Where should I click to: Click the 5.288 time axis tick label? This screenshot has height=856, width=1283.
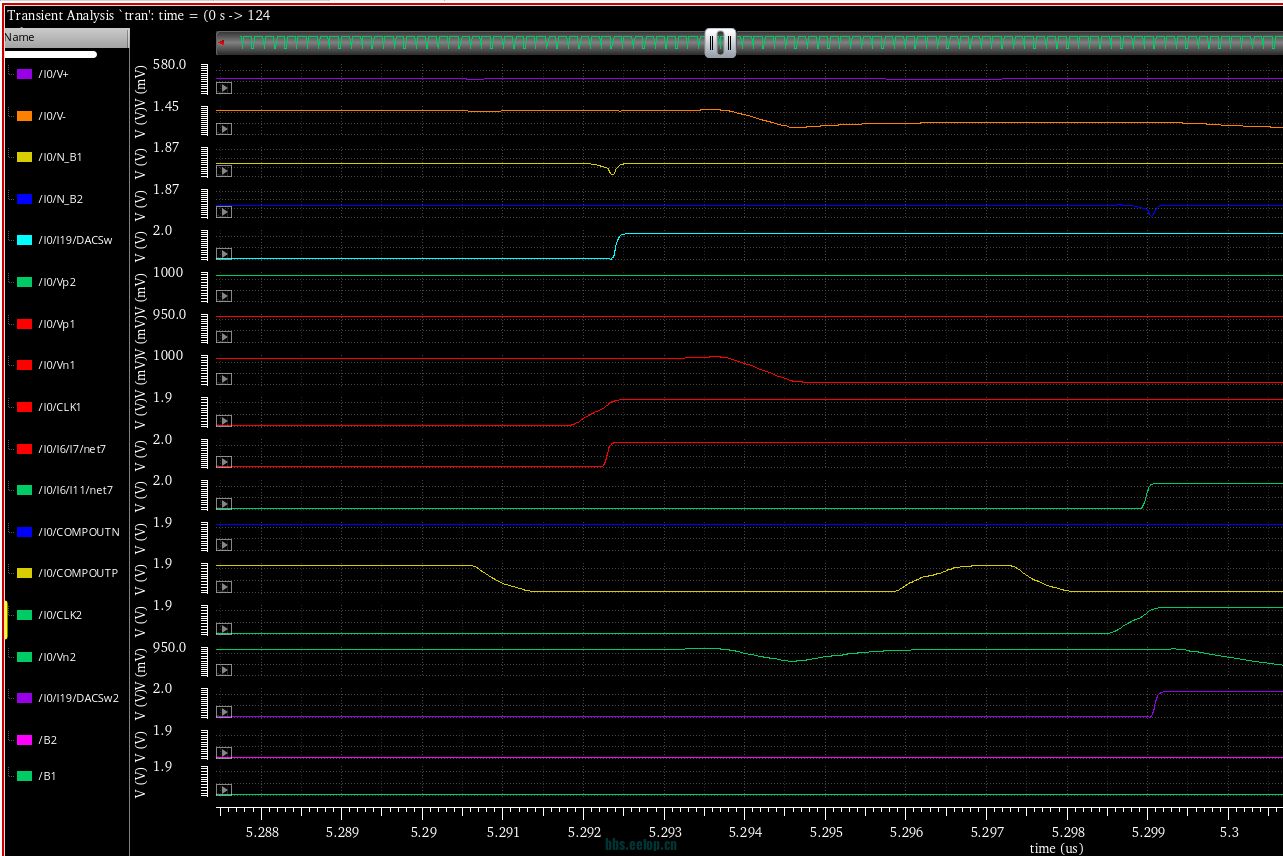tap(261, 832)
